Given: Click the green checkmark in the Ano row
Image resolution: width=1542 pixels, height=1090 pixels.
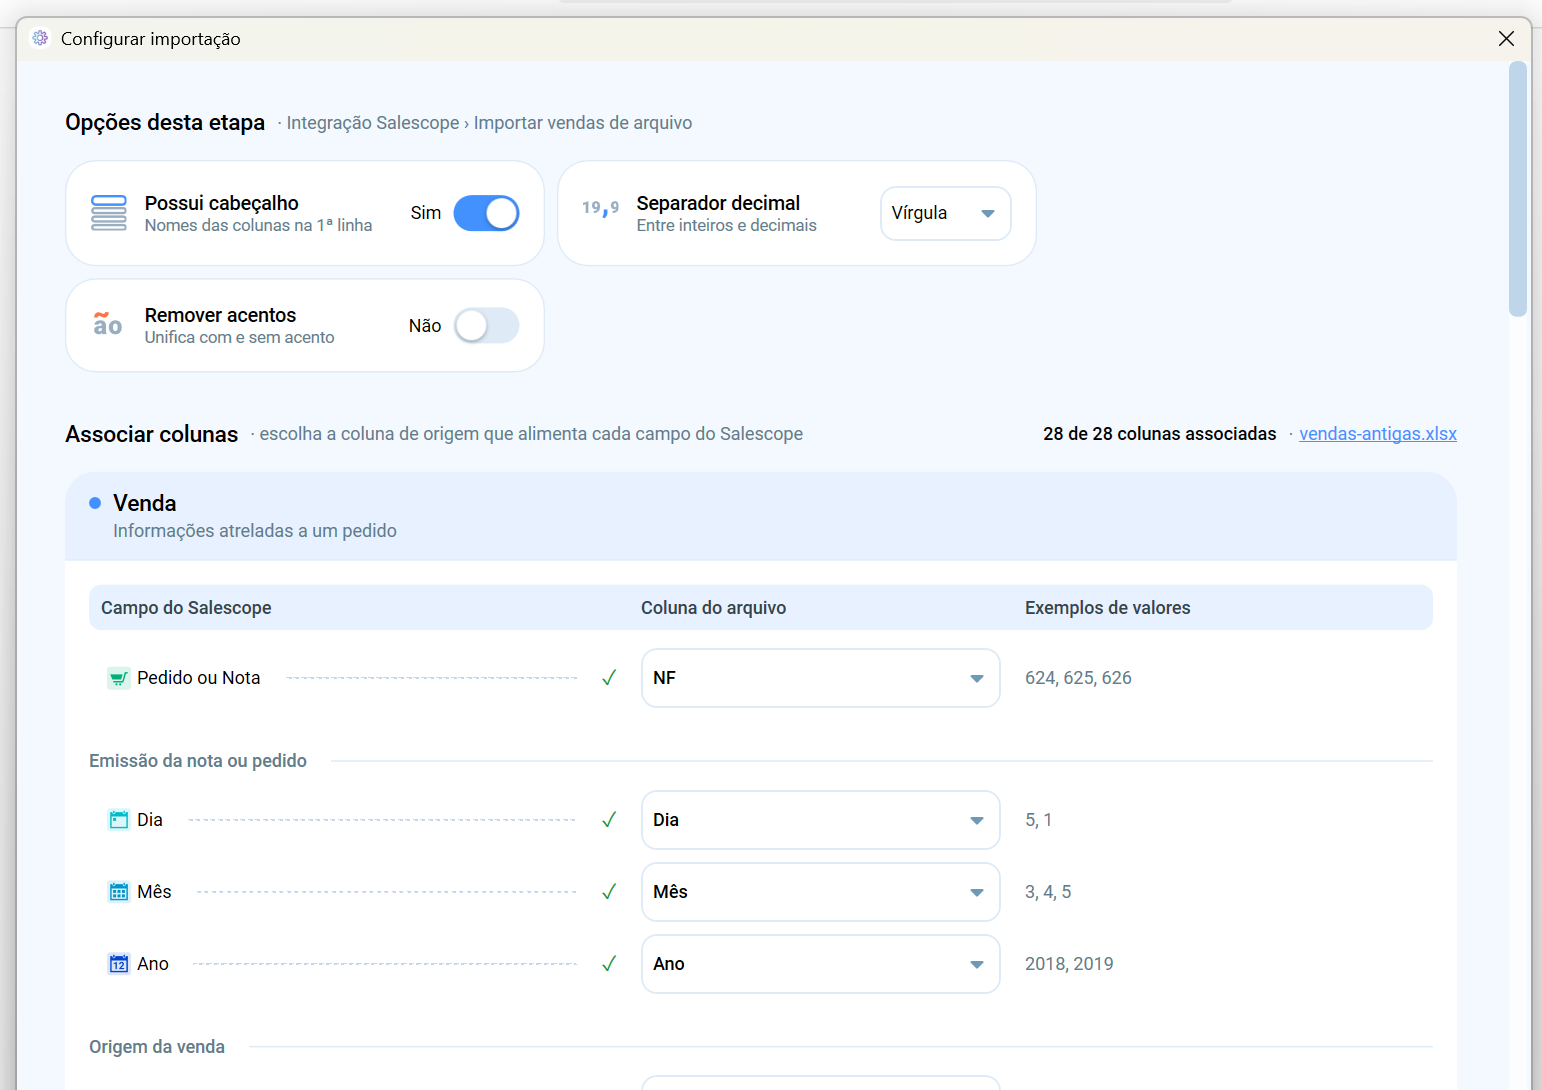Looking at the screenshot, I should (x=609, y=964).
